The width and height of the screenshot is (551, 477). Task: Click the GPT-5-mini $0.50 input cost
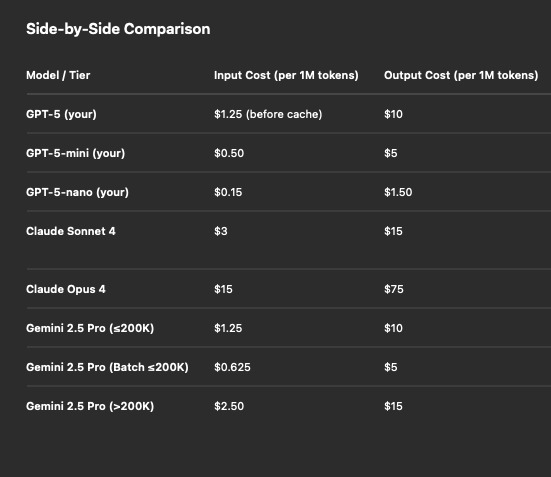[229, 153]
